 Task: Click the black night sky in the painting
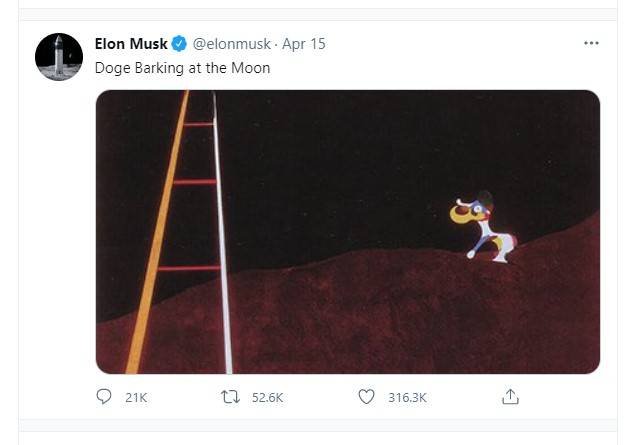point(380,150)
